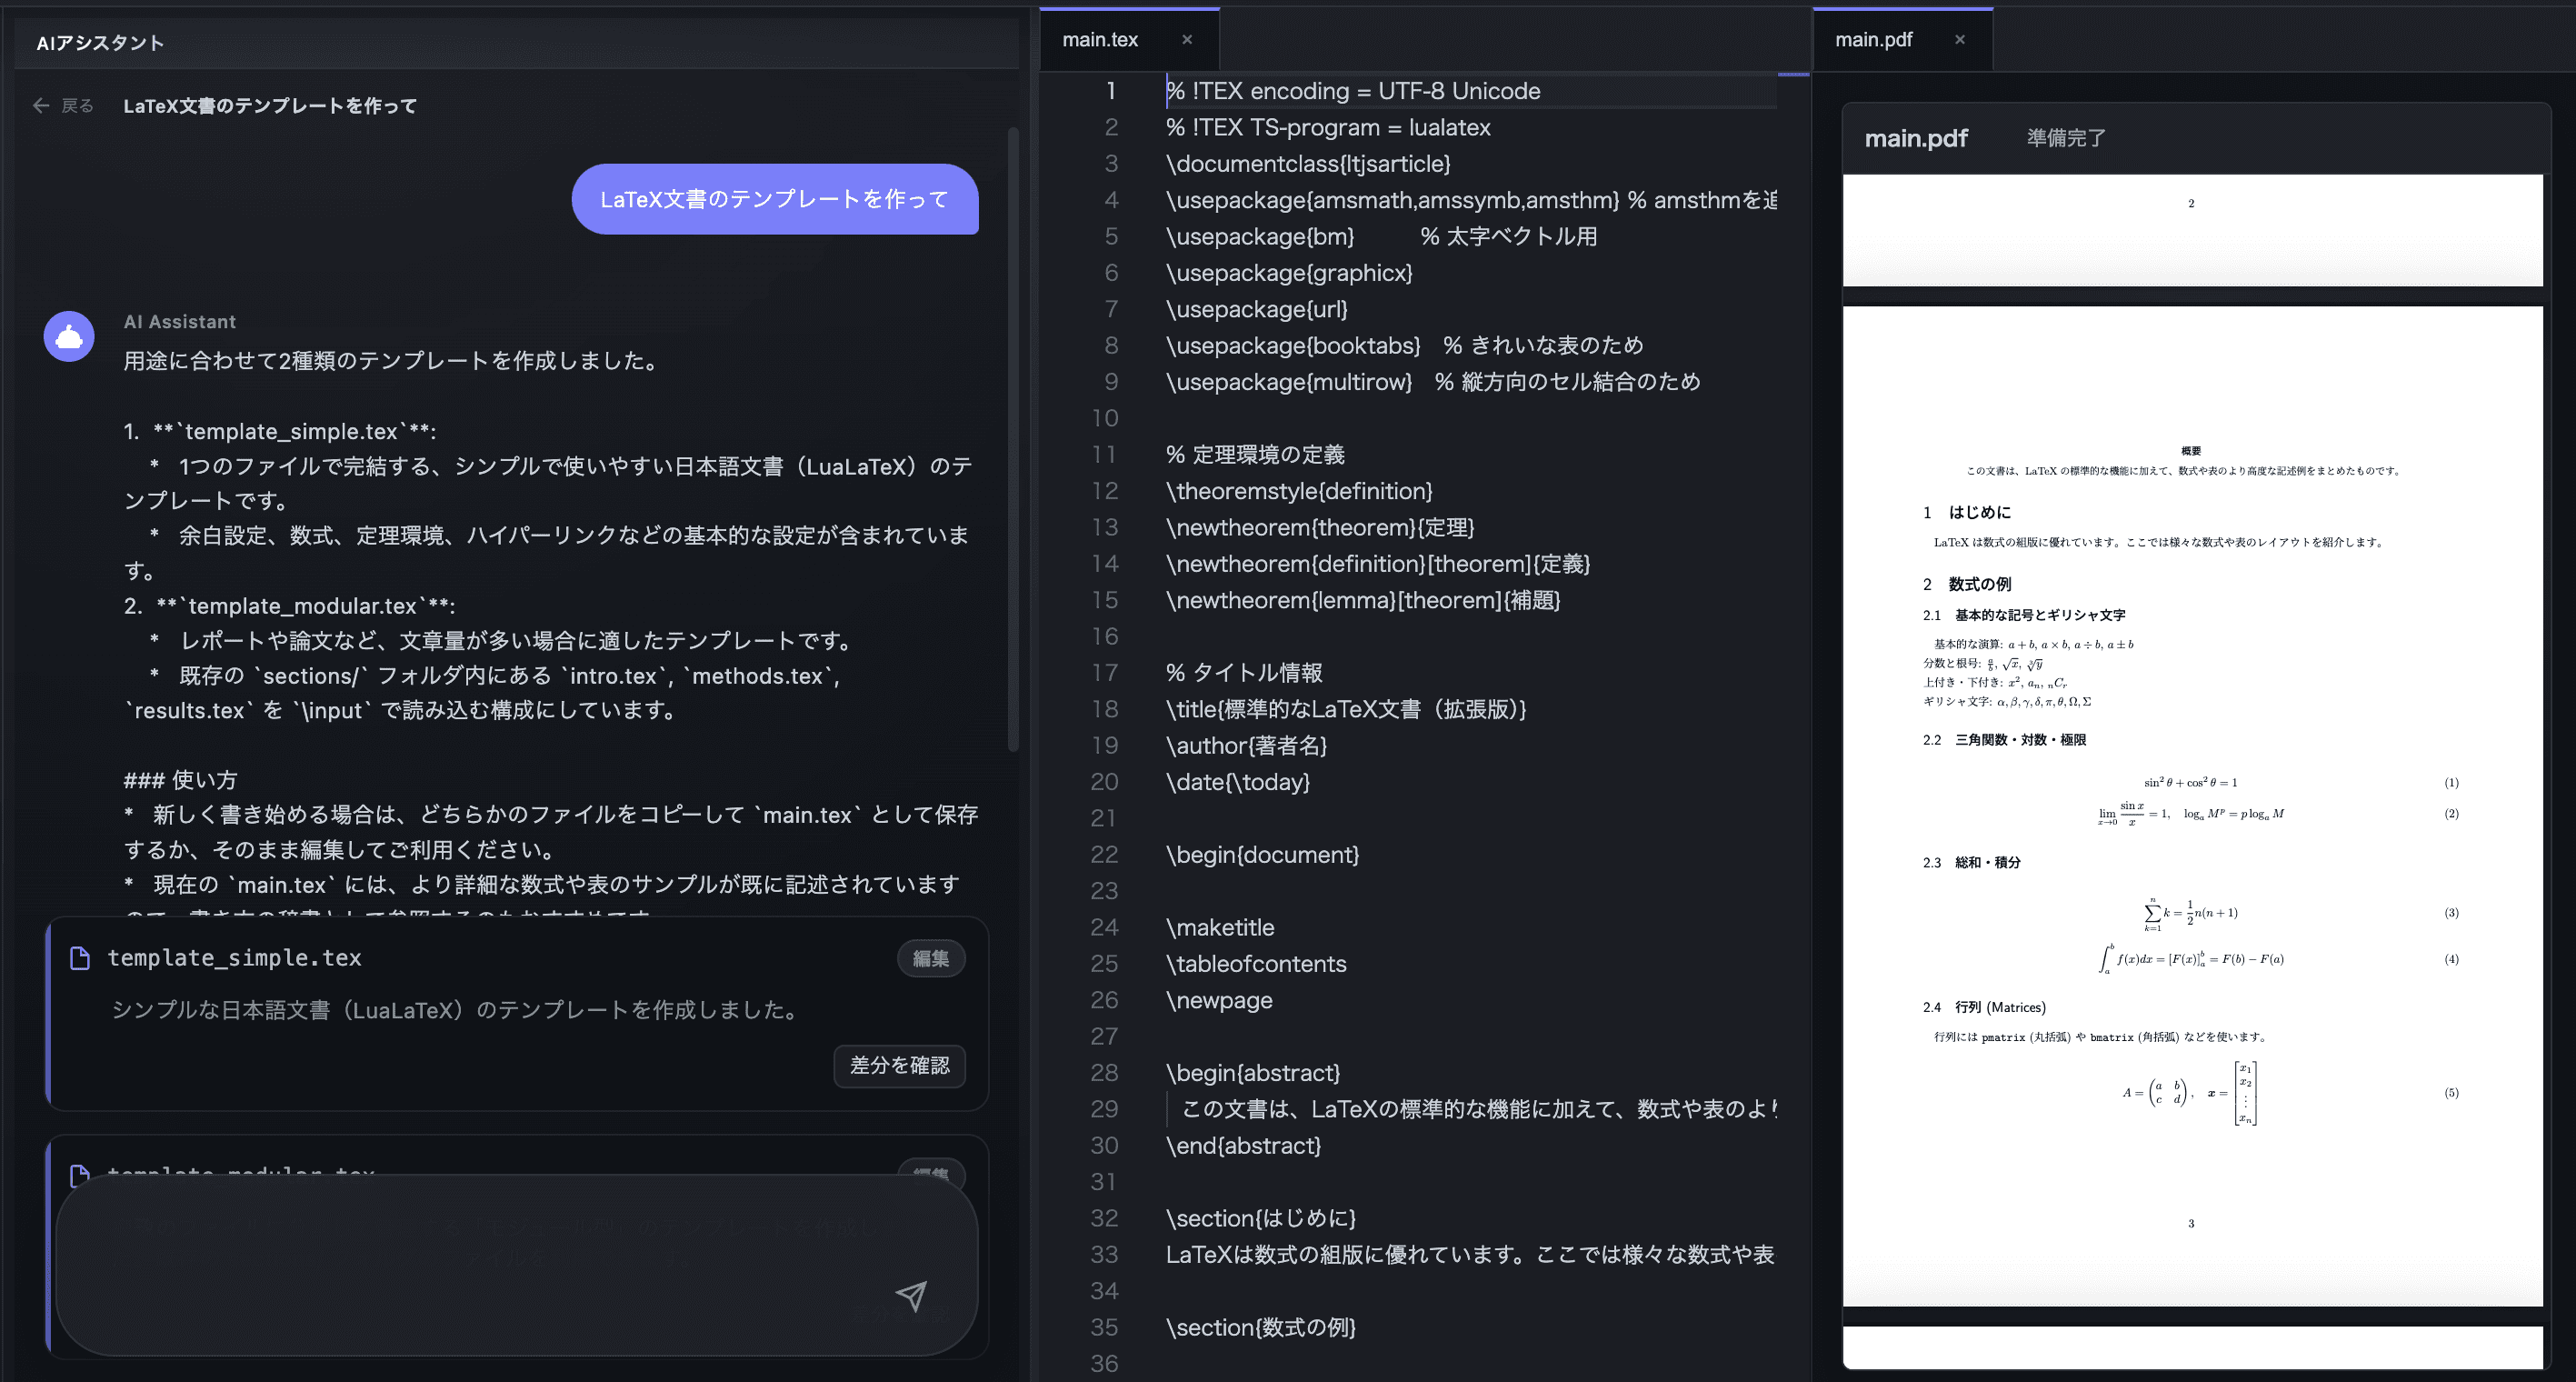Open 差分を確認 for template_simple.tex
The width and height of the screenshot is (2576, 1382).
click(x=899, y=1065)
